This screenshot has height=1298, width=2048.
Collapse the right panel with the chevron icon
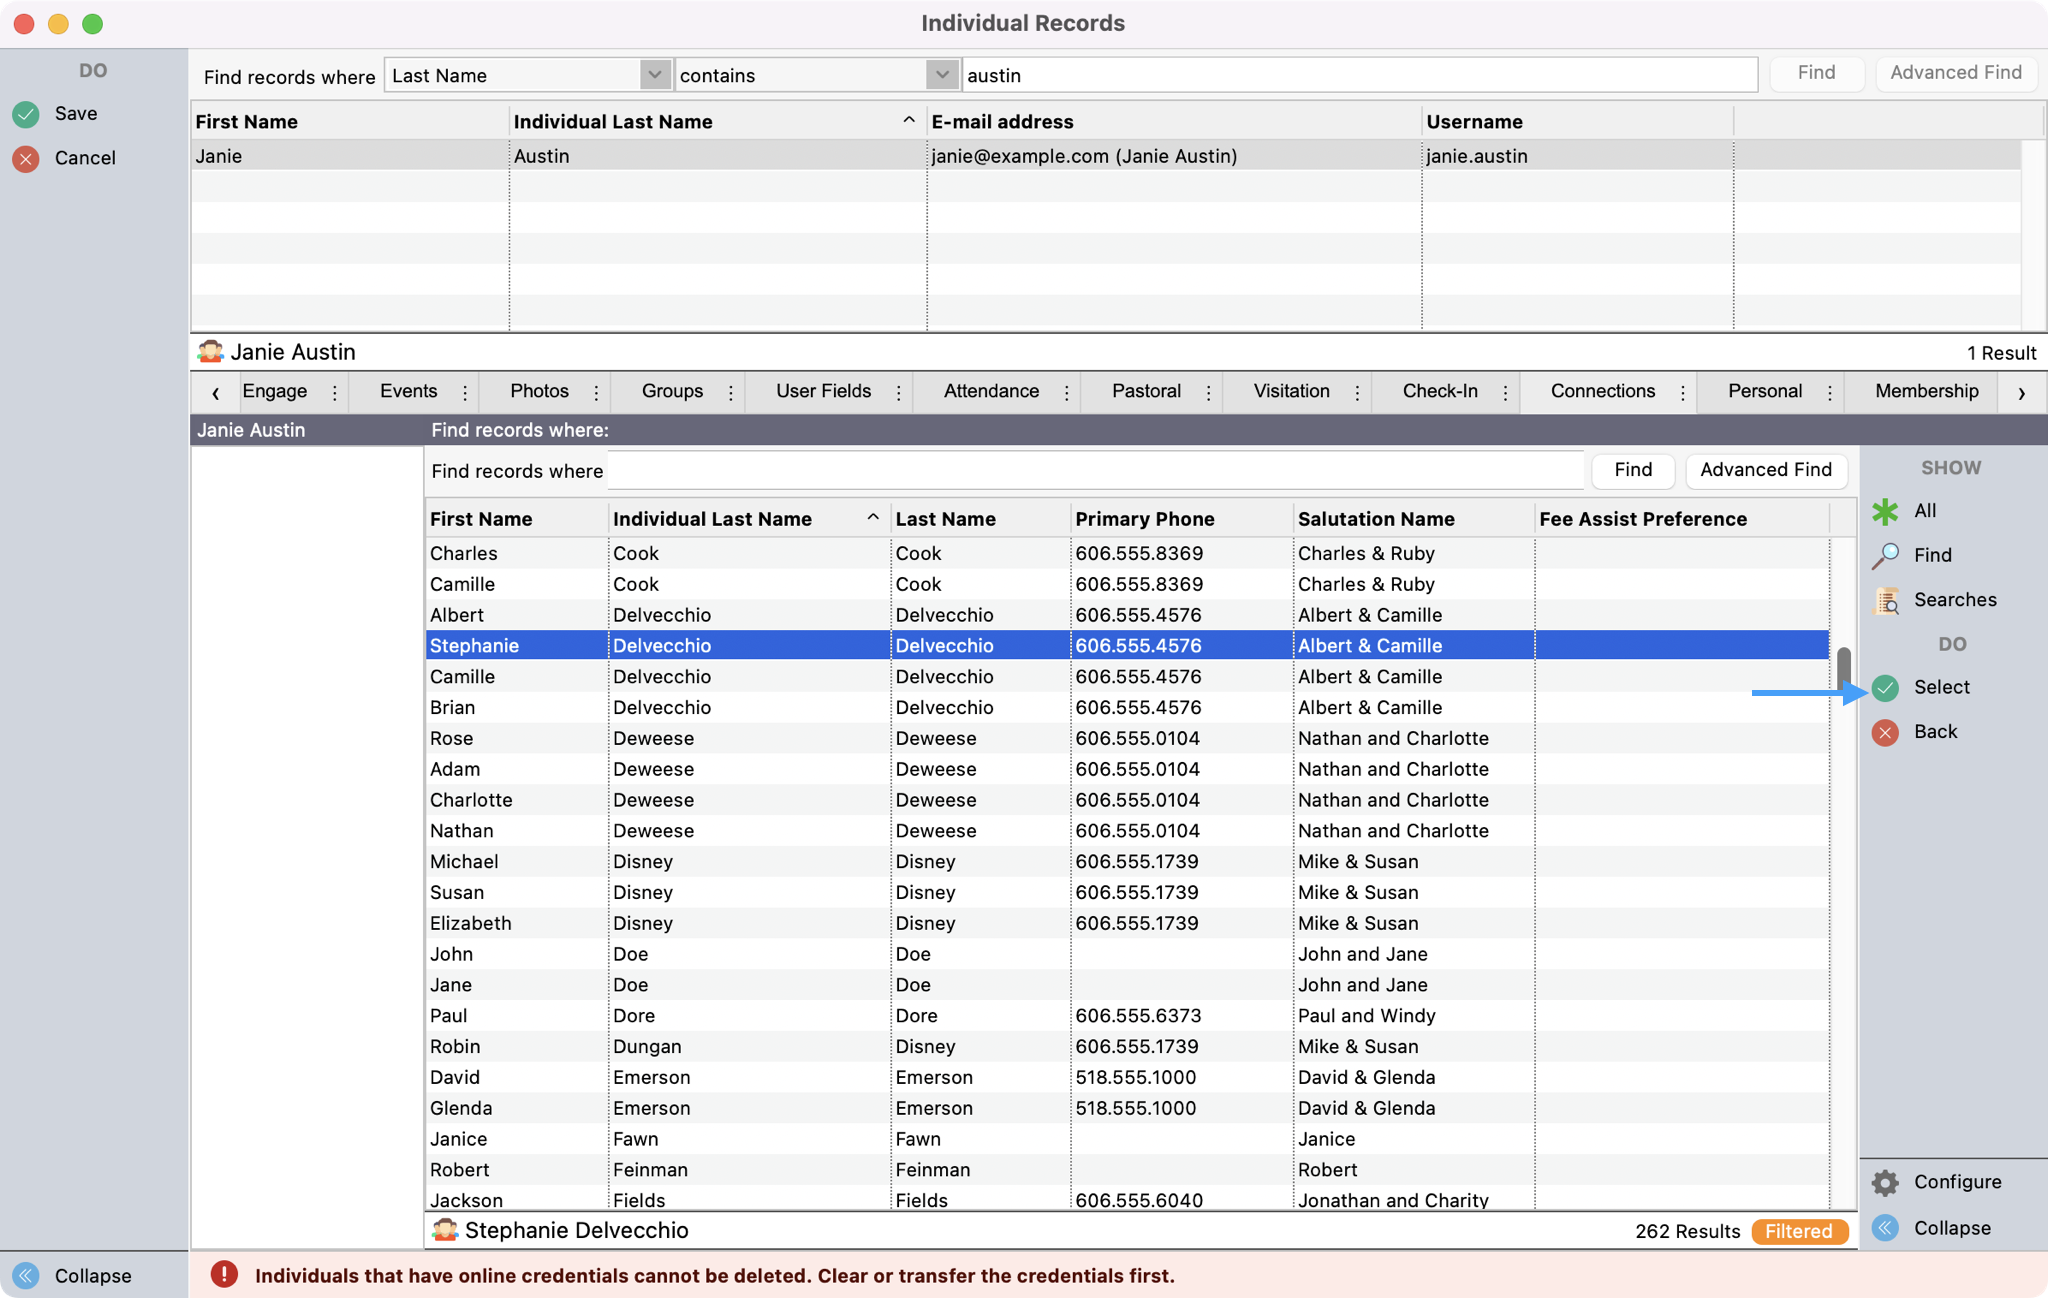tap(1886, 1228)
